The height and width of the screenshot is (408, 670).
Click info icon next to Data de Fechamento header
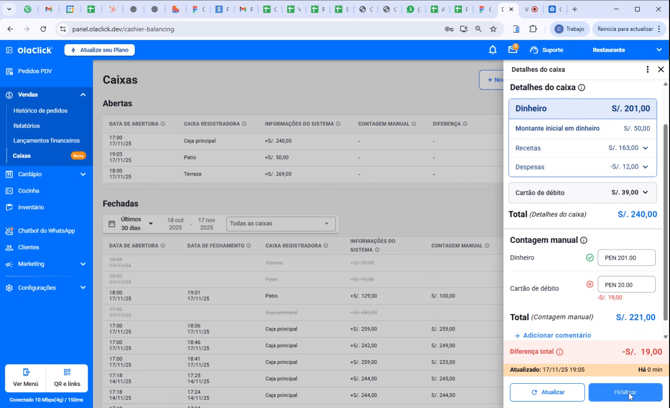click(x=249, y=246)
